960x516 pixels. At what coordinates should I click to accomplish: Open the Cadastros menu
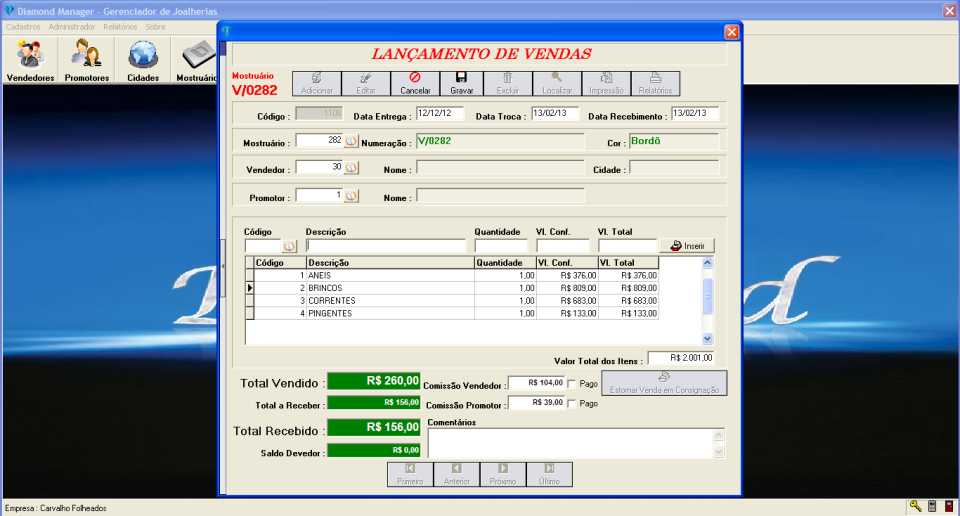point(23,26)
